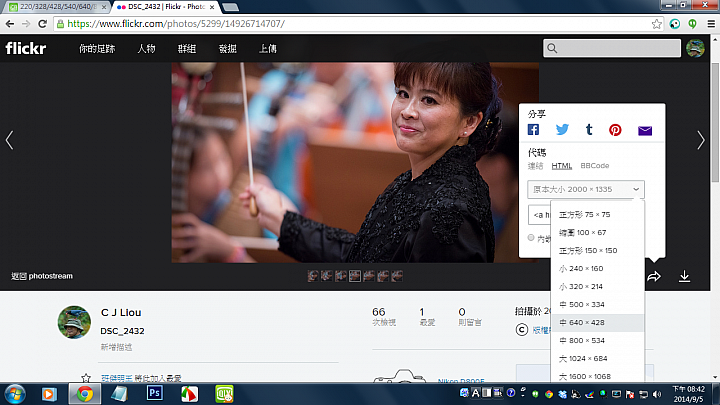Go to the previous photo arrow

click(x=9, y=140)
